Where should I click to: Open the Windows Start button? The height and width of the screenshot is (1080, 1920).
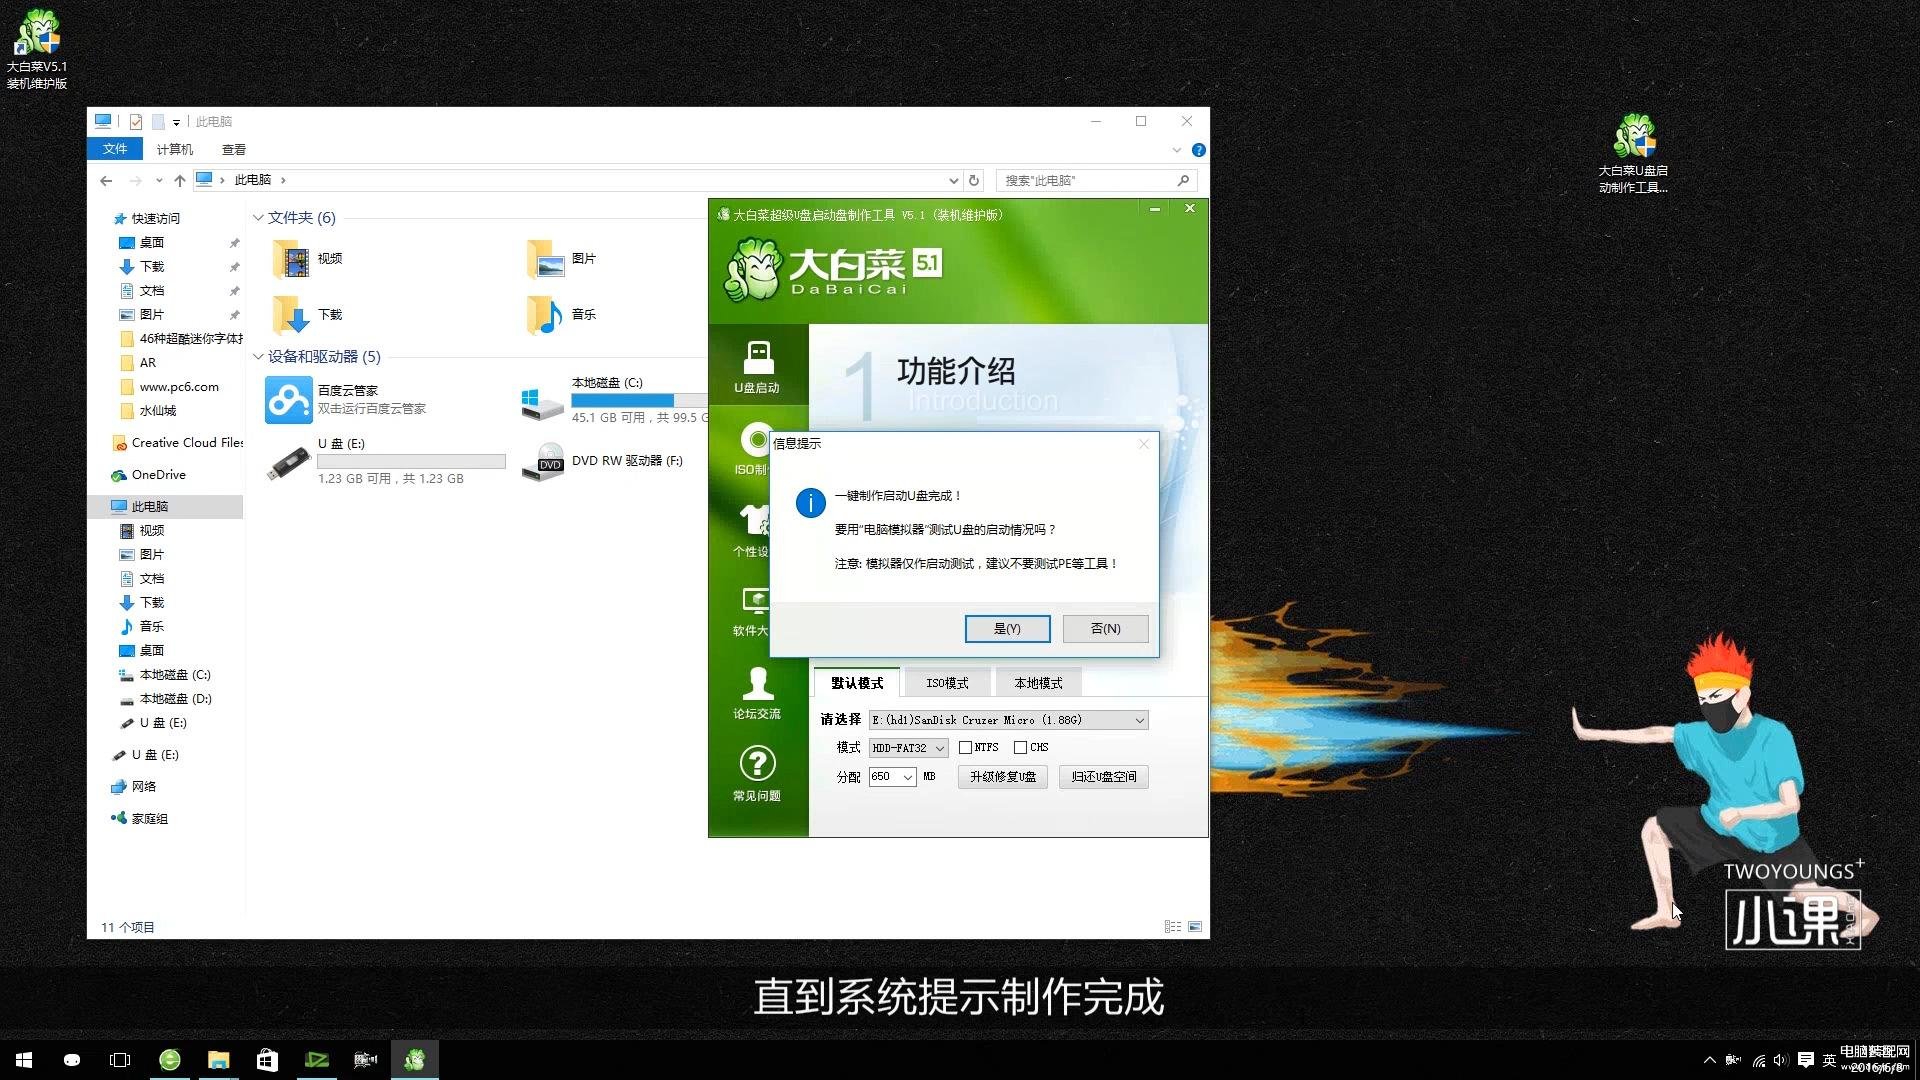[x=24, y=1060]
